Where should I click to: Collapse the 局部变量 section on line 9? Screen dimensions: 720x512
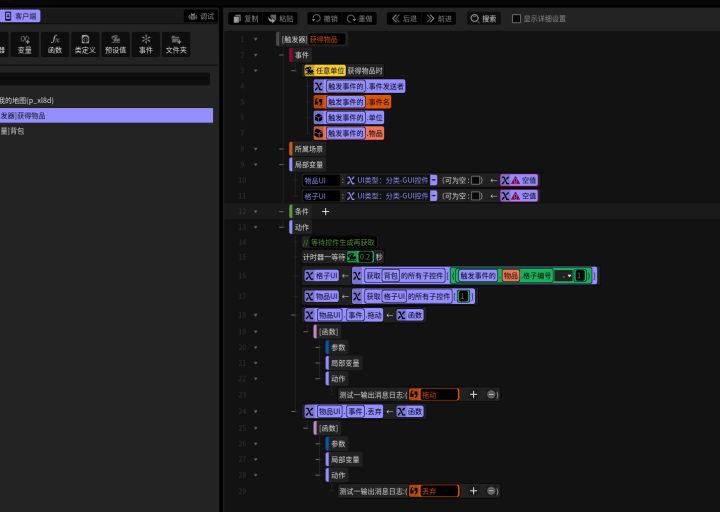coord(281,164)
